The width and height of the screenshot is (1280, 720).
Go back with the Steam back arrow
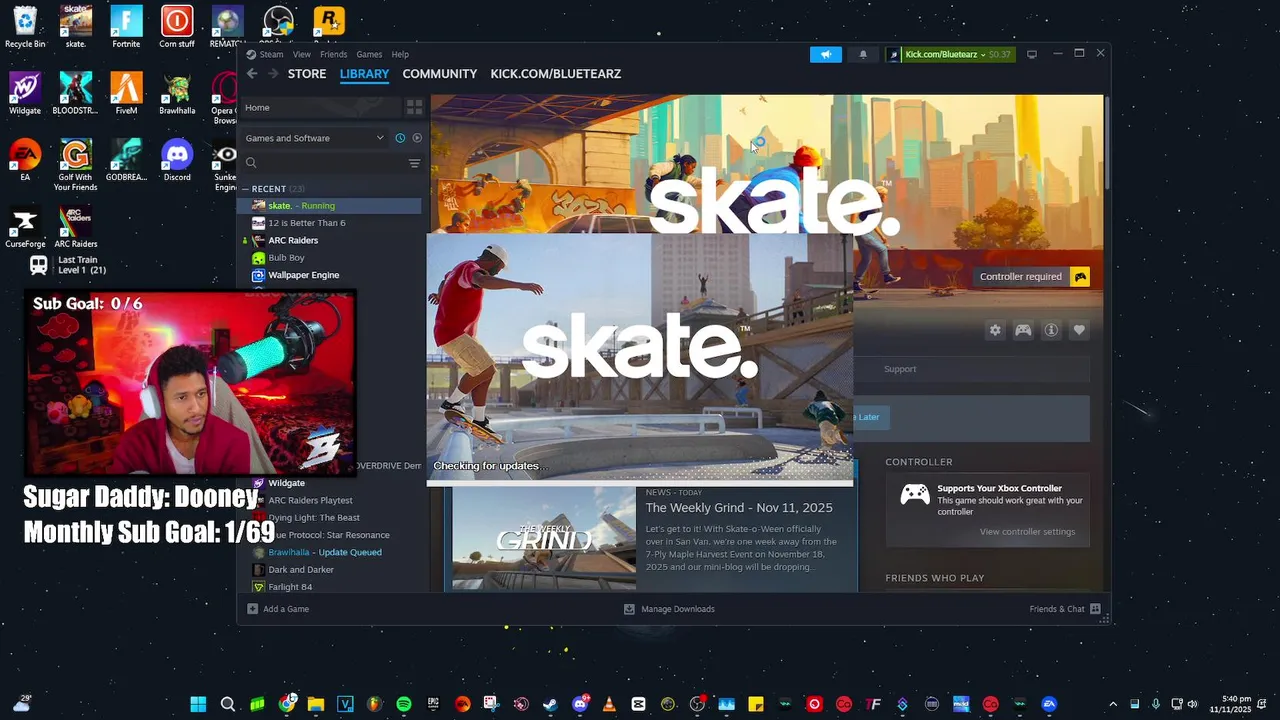252,74
